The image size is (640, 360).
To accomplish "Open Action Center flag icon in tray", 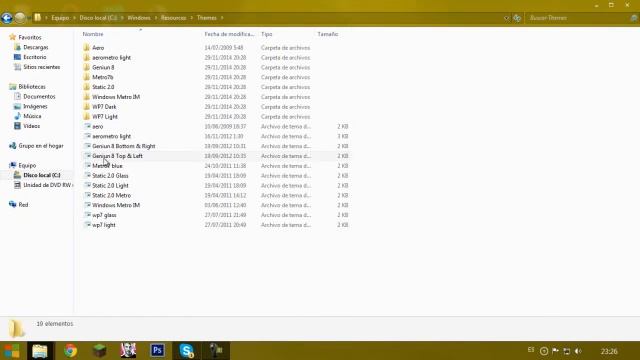I will (x=556, y=351).
